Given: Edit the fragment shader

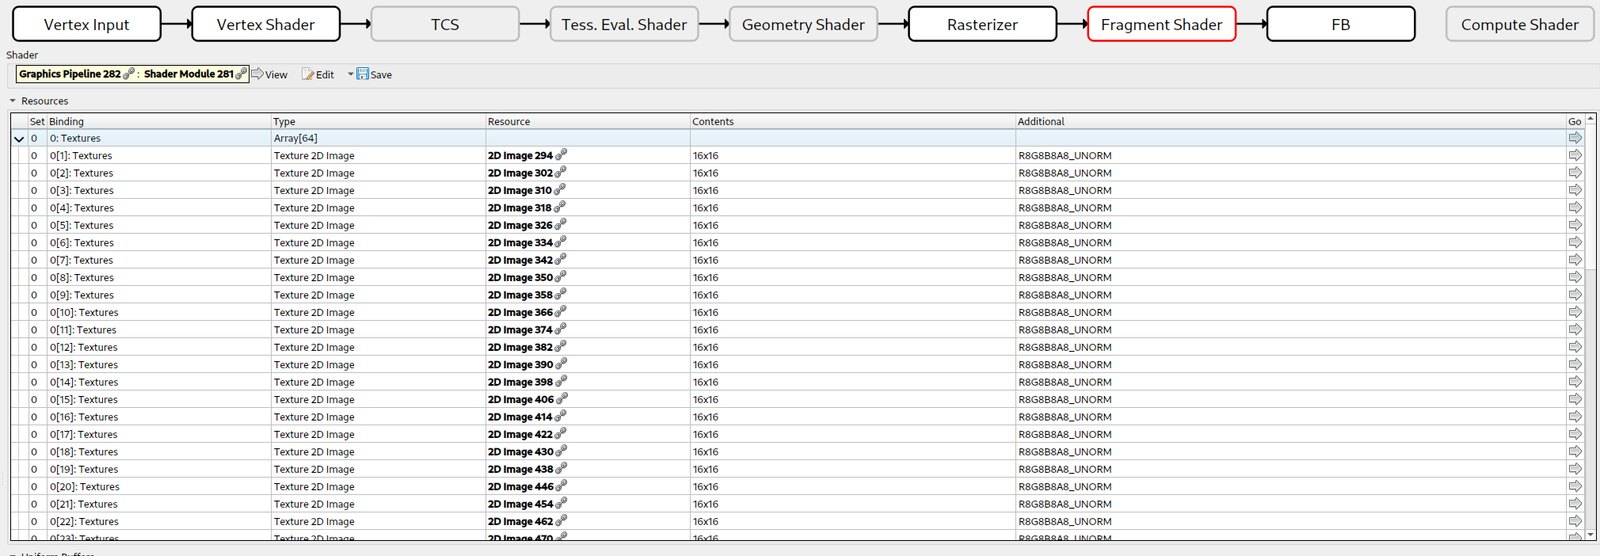Looking at the screenshot, I should tap(318, 74).
